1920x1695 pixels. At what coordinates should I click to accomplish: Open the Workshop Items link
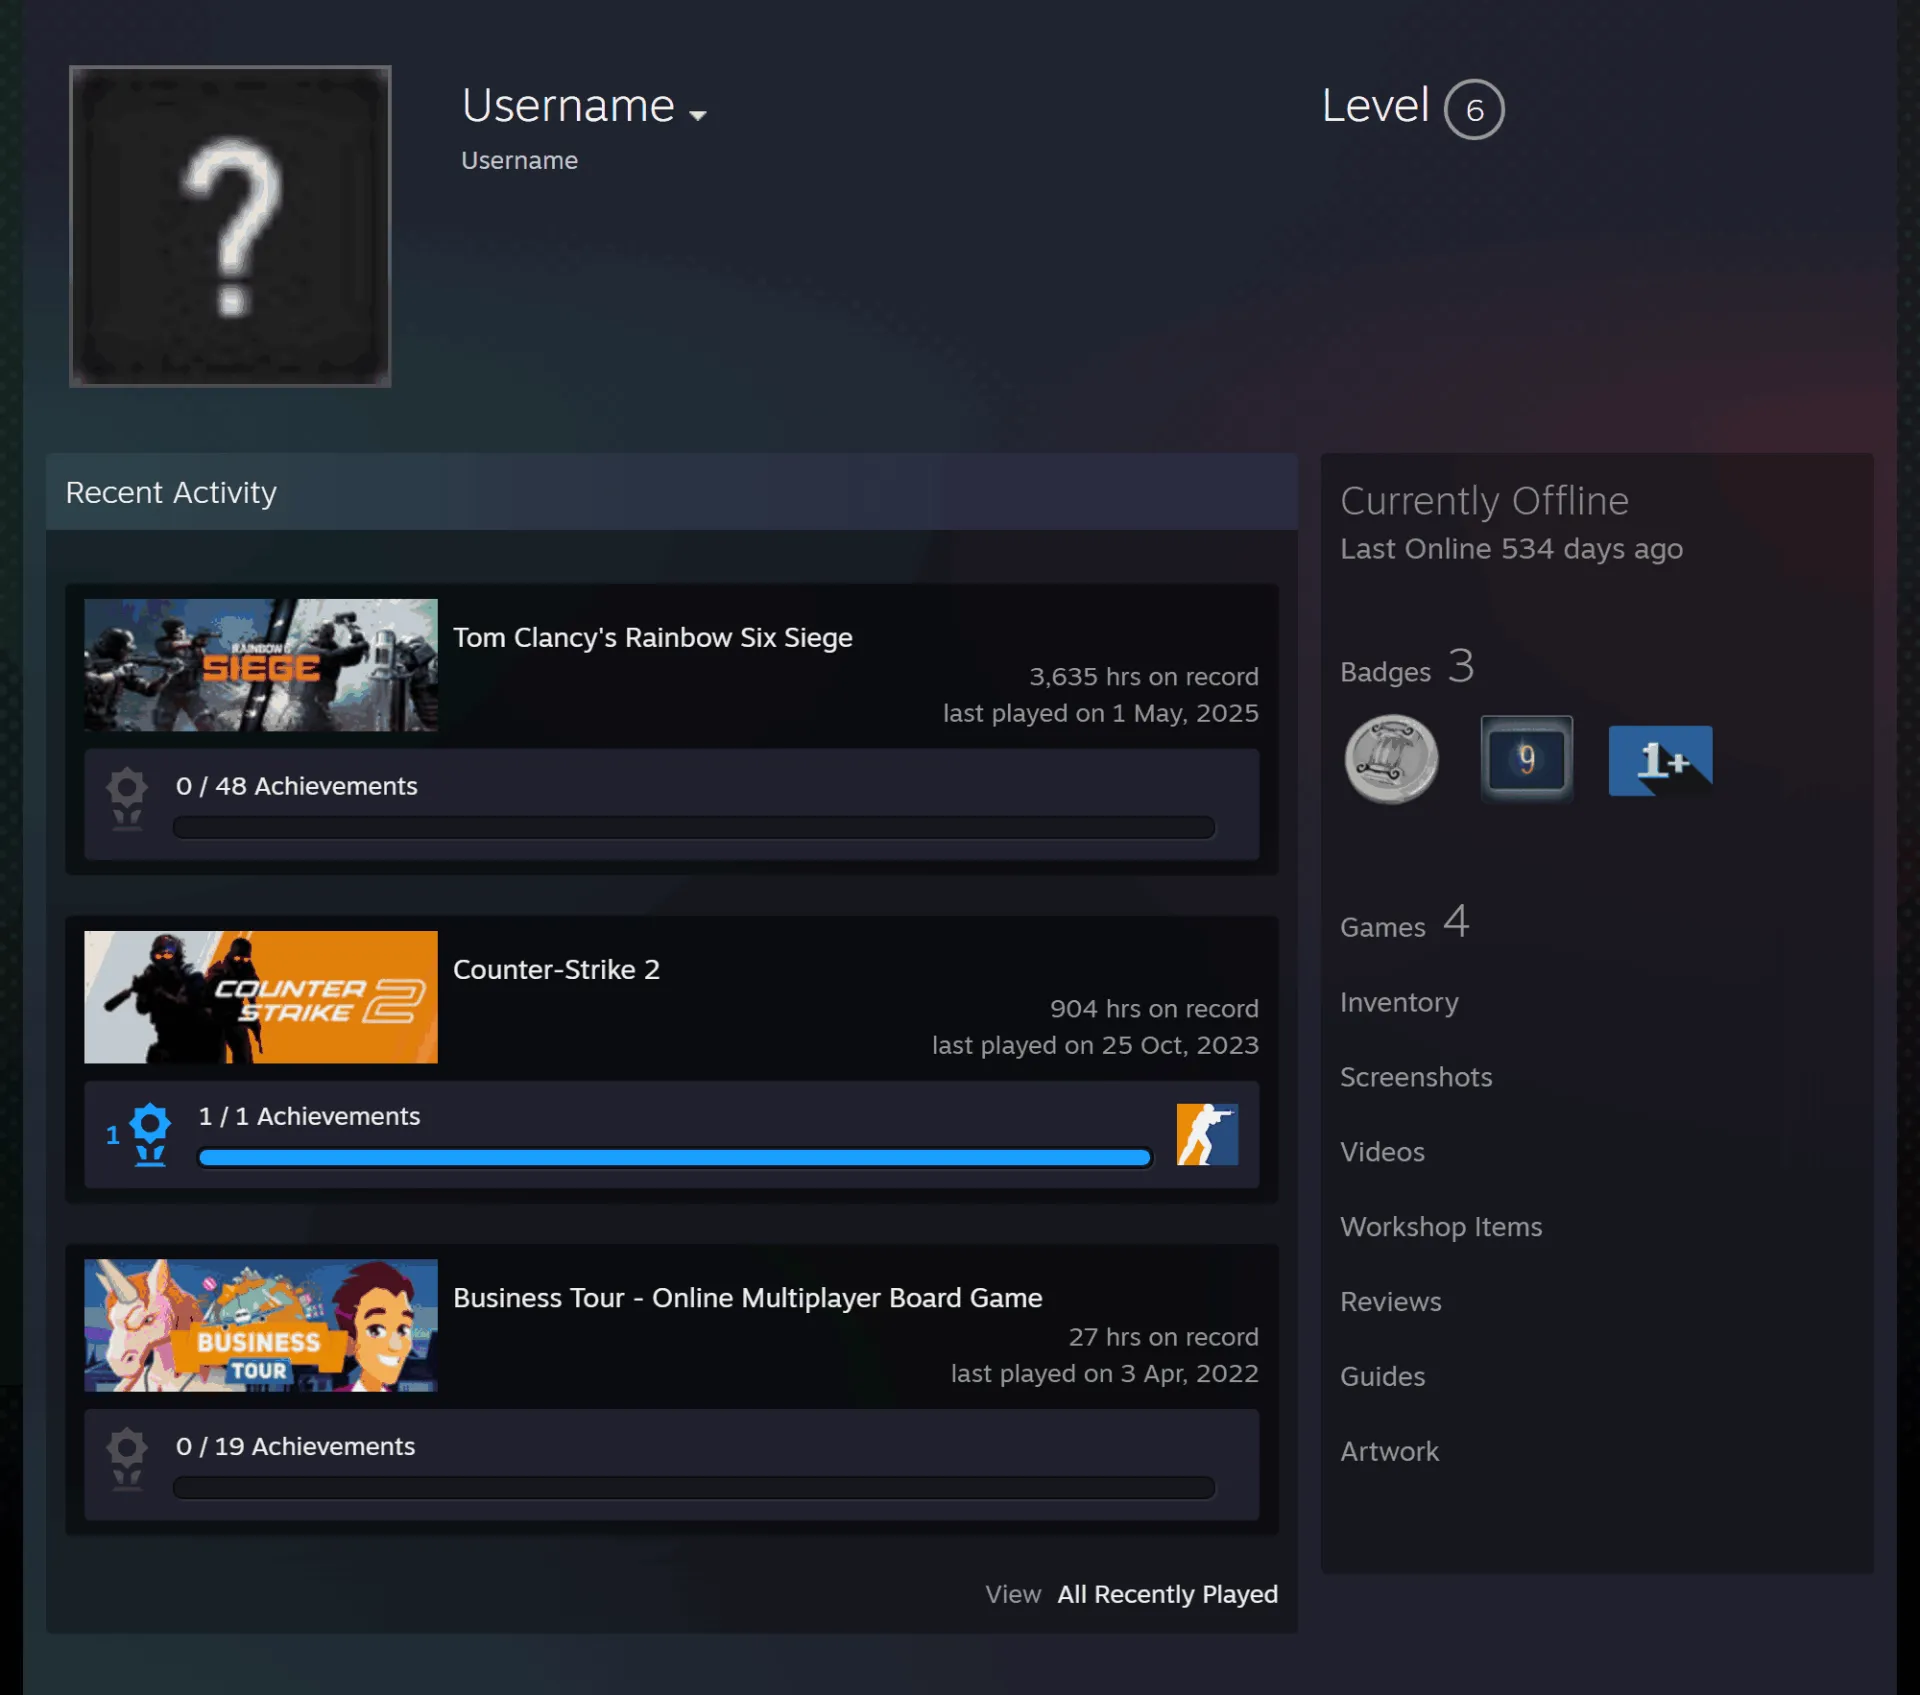coord(1441,1227)
